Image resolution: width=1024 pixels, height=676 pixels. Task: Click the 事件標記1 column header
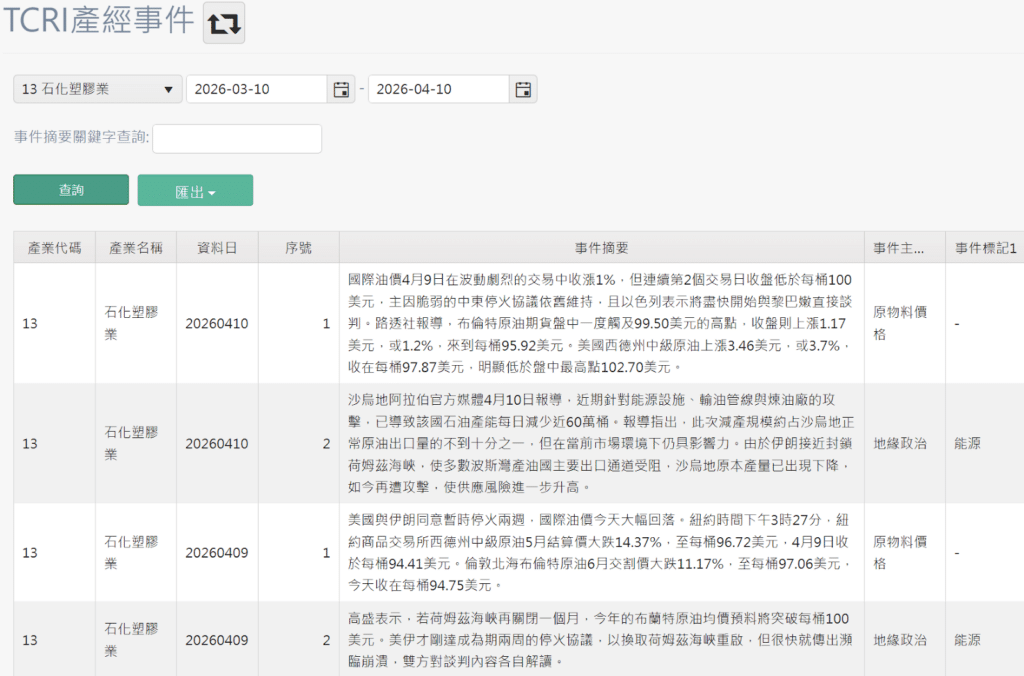point(985,248)
